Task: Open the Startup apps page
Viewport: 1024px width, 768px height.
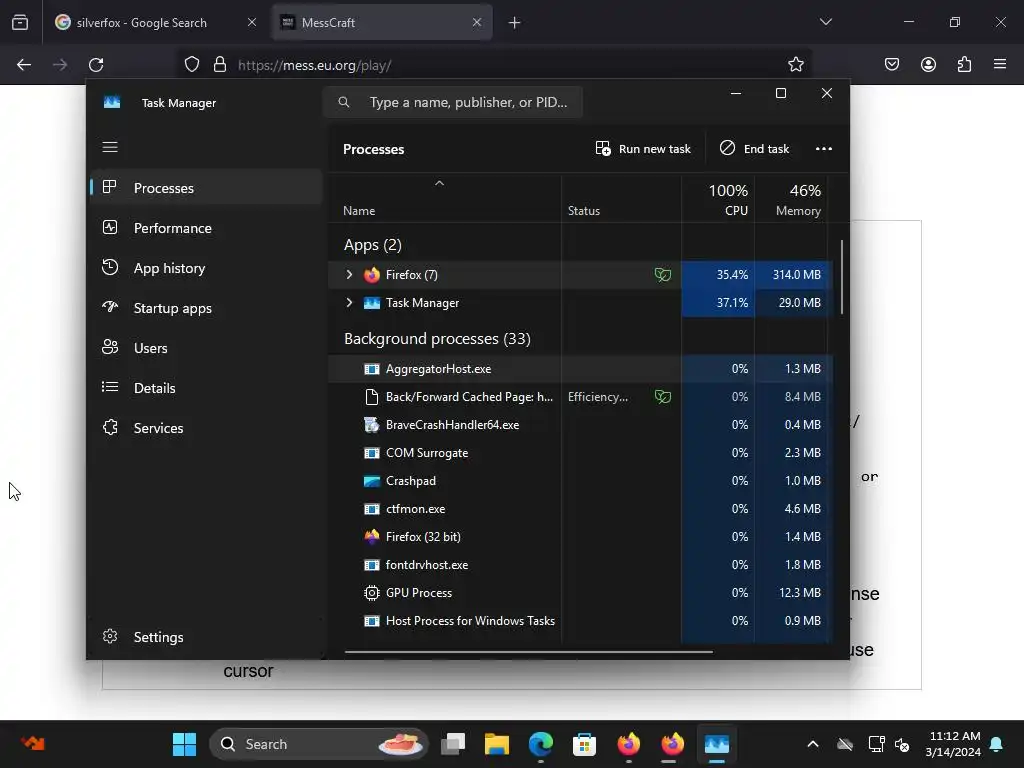Action: (x=206, y=308)
